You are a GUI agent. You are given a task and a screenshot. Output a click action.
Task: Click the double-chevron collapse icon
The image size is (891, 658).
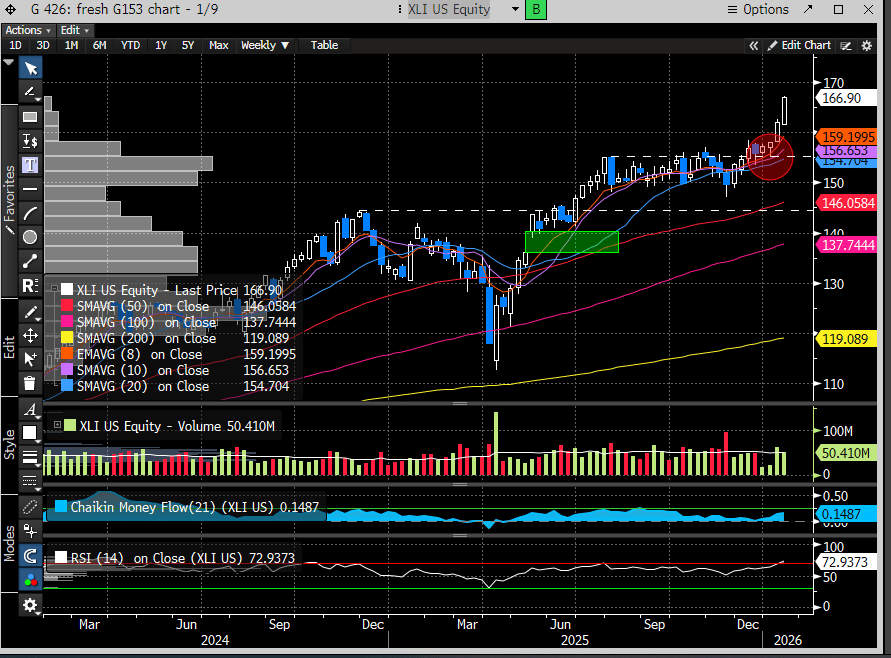click(x=753, y=46)
